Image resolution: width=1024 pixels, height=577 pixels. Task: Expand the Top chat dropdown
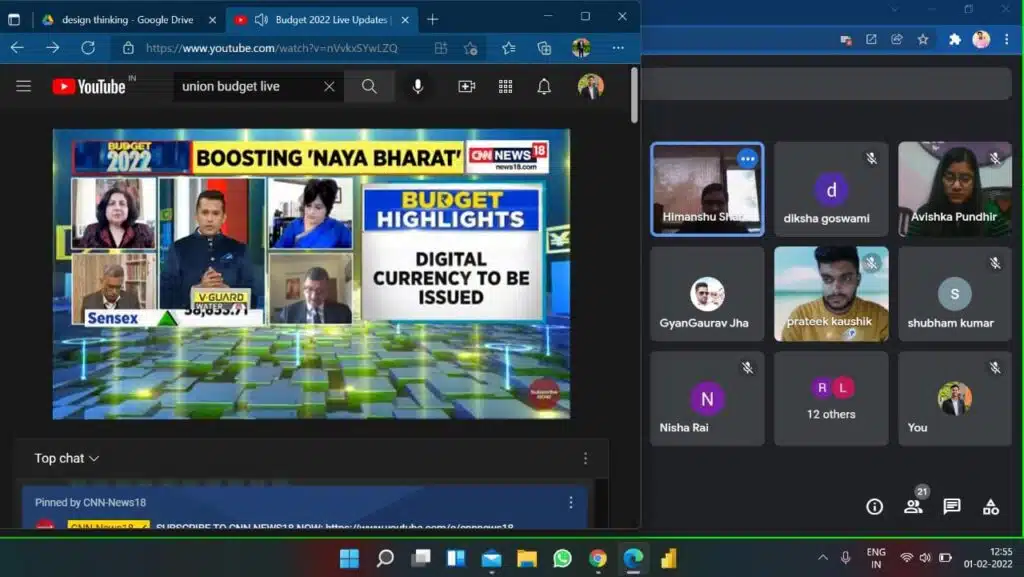tap(67, 458)
